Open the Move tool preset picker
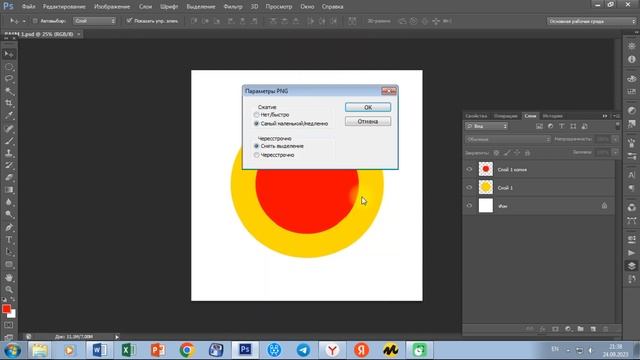 pos(24,21)
